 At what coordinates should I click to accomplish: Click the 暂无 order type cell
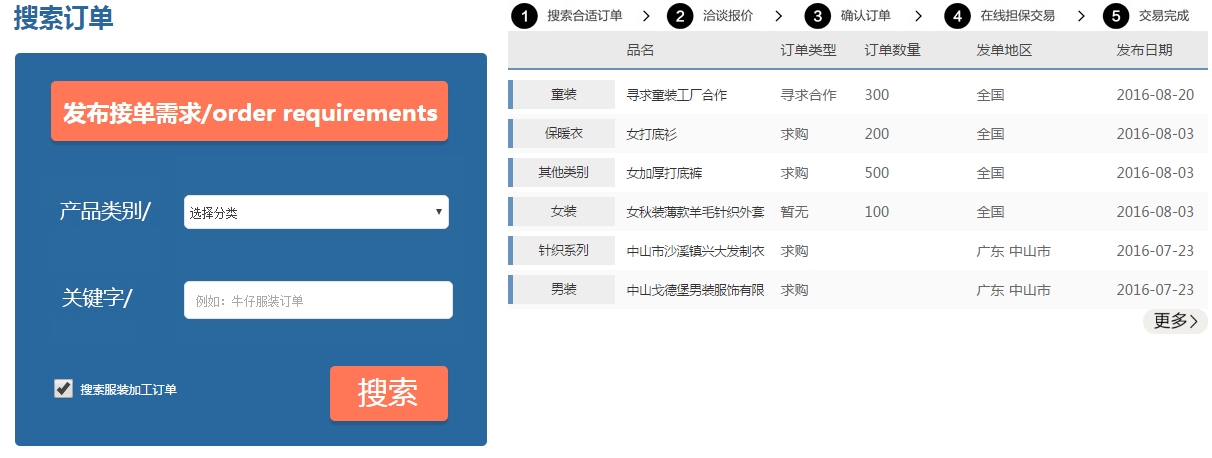(x=795, y=212)
